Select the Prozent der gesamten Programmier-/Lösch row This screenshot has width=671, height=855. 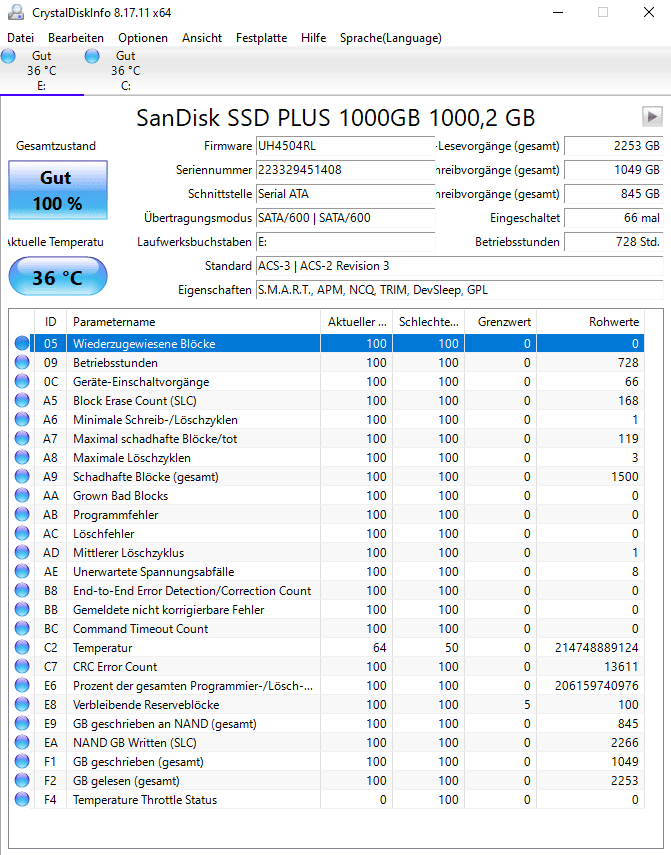click(x=327, y=685)
